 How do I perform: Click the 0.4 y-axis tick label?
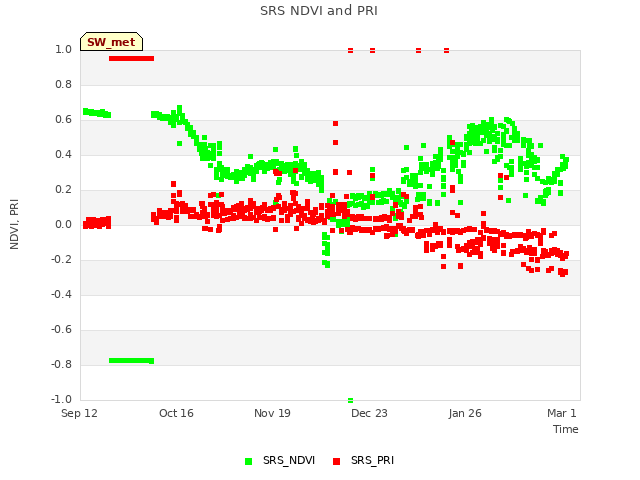click(x=63, y=155)
